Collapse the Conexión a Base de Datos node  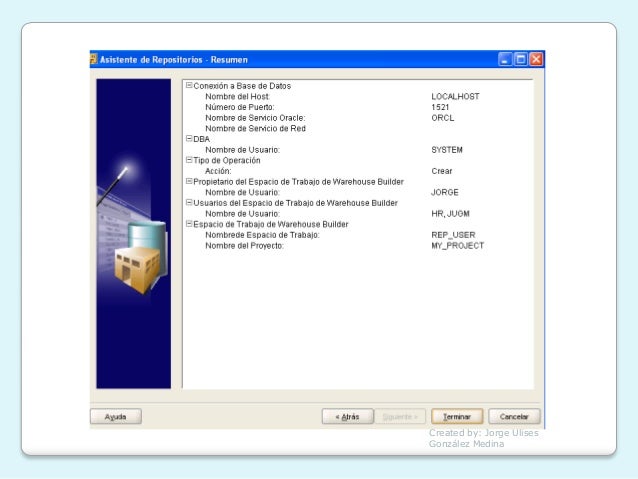pyautogui.click(x=189, y=85)
